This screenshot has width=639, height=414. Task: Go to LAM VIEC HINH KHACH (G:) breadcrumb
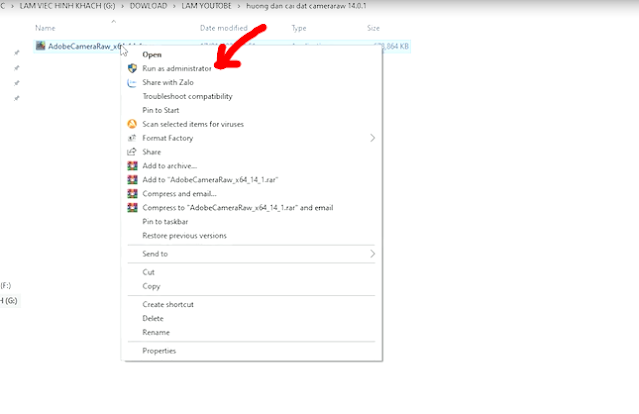(x=67, y=6)
